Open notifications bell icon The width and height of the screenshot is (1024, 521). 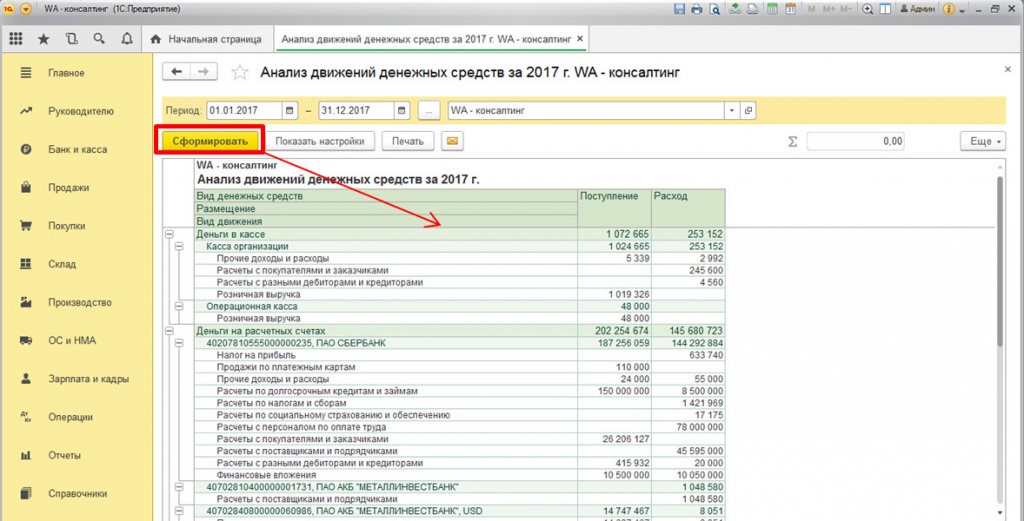coord(127,39)
